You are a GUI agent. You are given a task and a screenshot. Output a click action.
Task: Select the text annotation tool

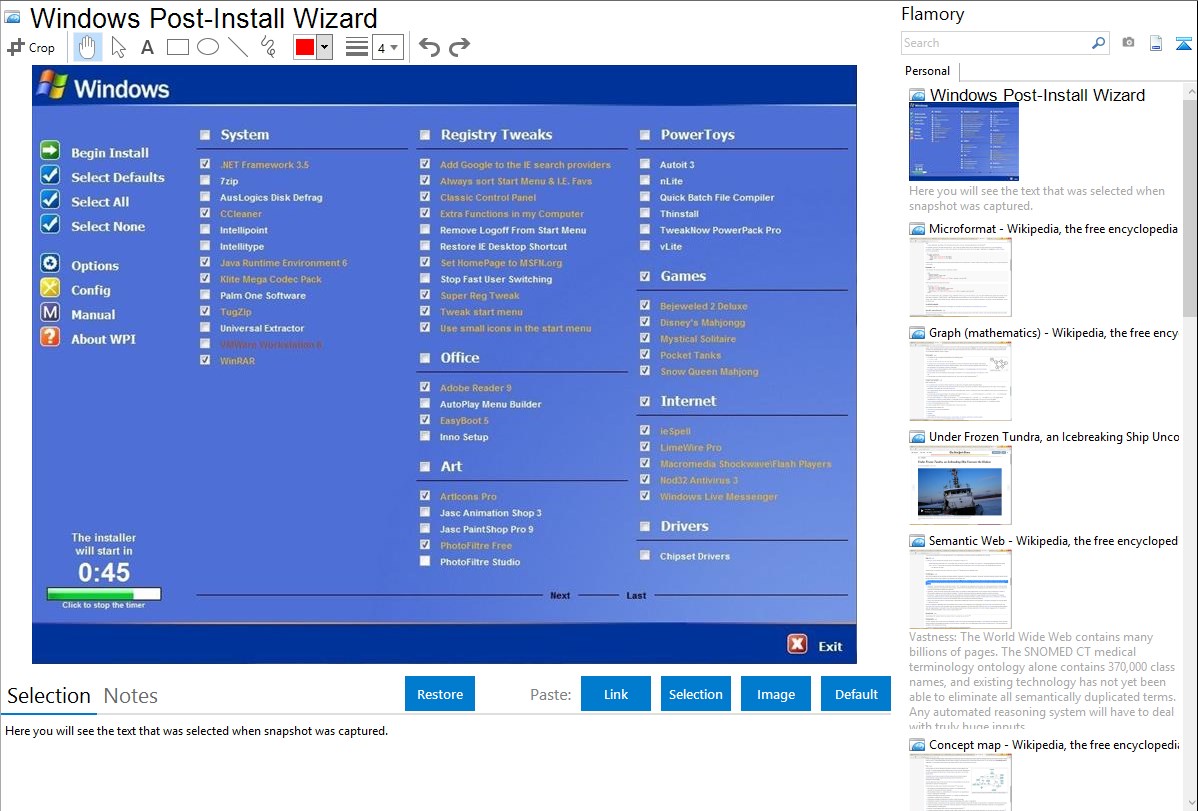point(147,47)
